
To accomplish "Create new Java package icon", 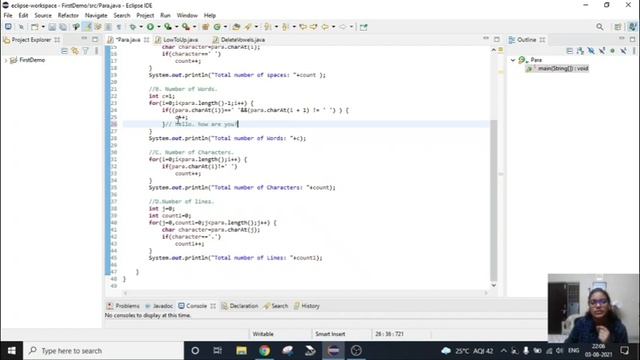I will point(205,27).
